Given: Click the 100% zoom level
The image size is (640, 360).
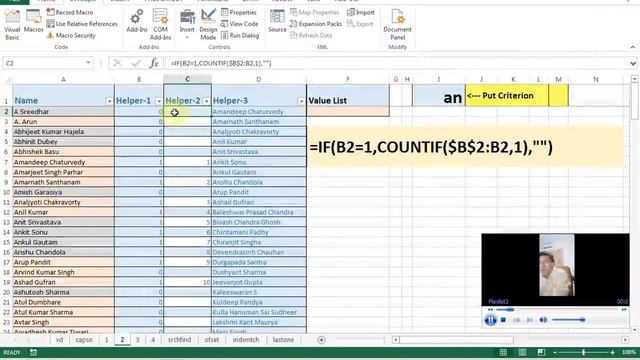Looking at the screenshot, I should (629, 352).
